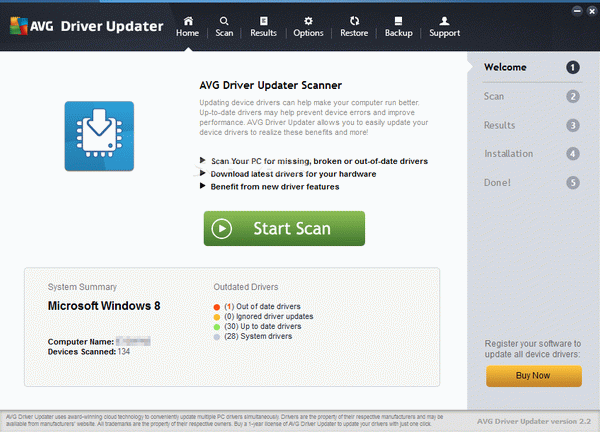Click the driver chip download icon
Image resolution: width=600 pixels, height=432 pixels.
pyautogui.click(x=99, y=136)
